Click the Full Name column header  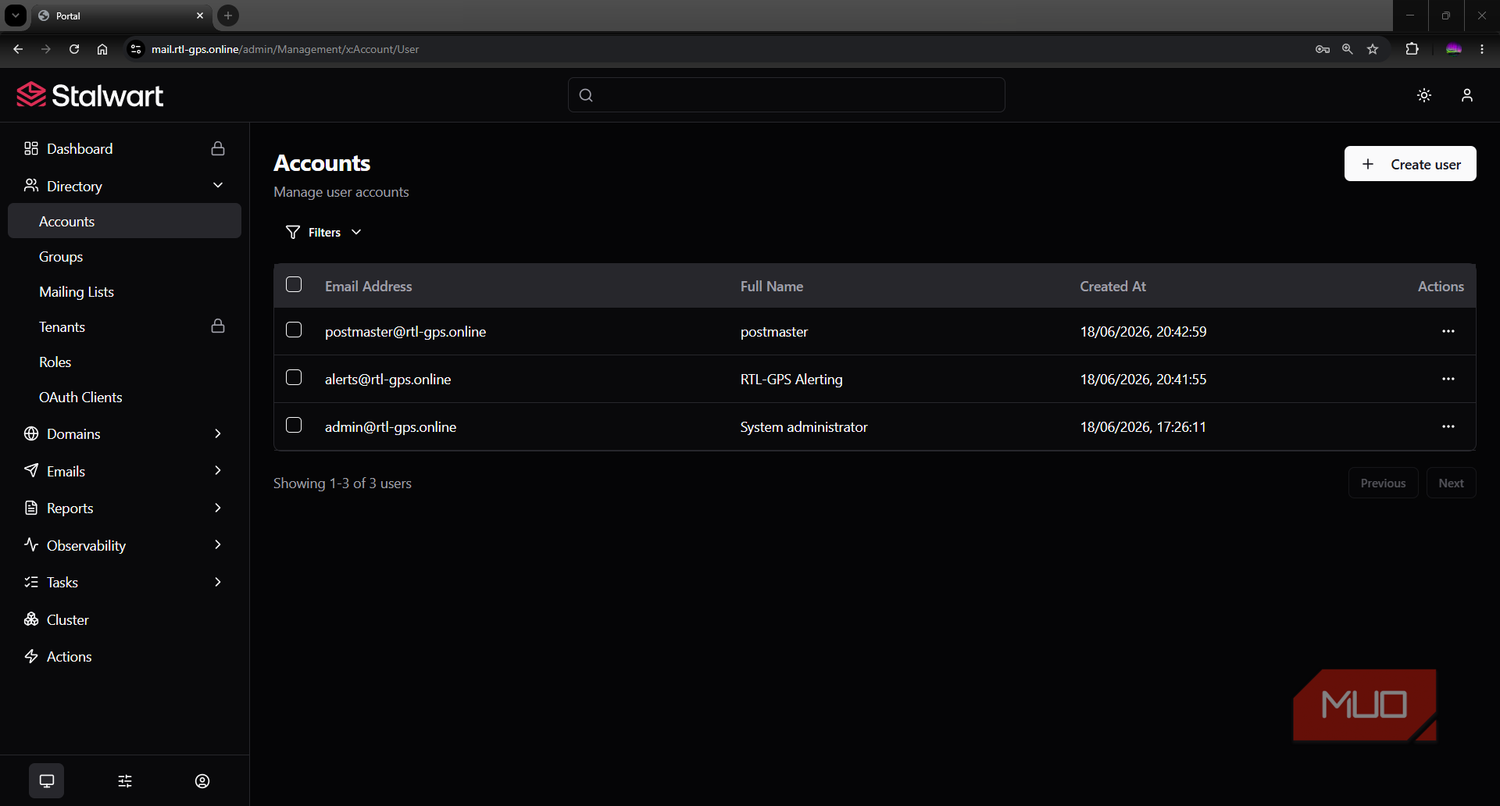[x=771, y=286]
